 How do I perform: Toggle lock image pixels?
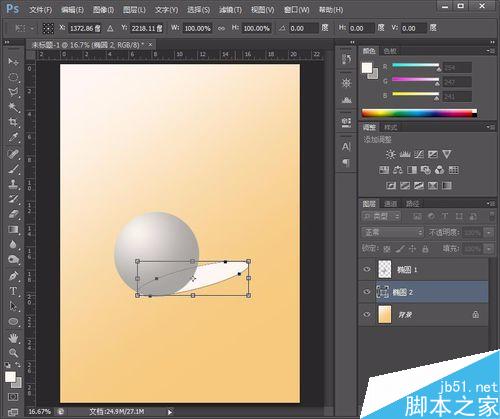coord(401,249)
